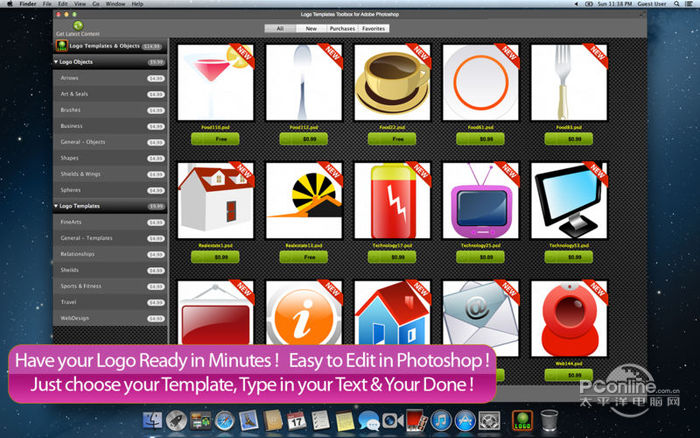Select the Sports & Fitness category
The height and width of the screenshot is (438, 700).
pos(110,286)
